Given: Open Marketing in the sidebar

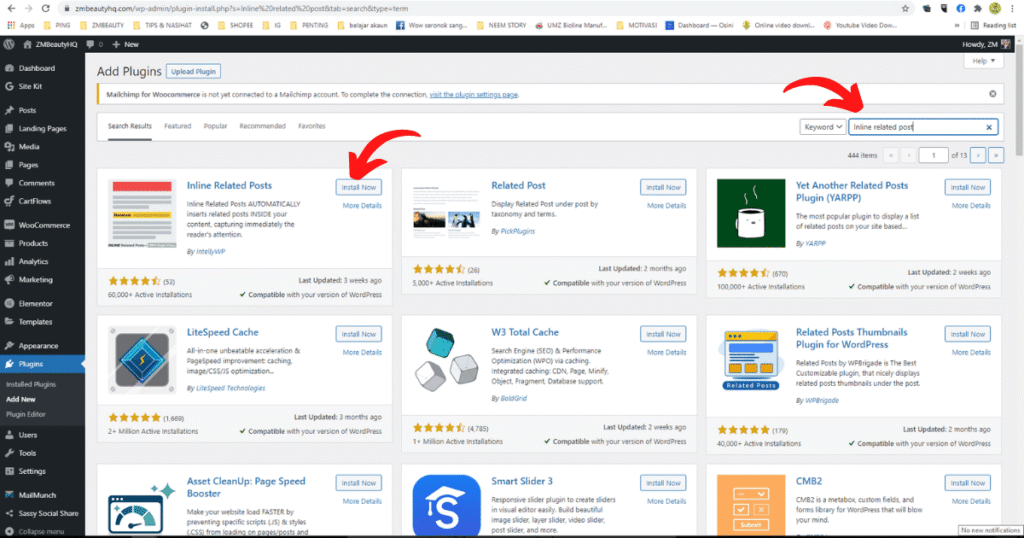Looking at the screenshot, I should [35, 280].
